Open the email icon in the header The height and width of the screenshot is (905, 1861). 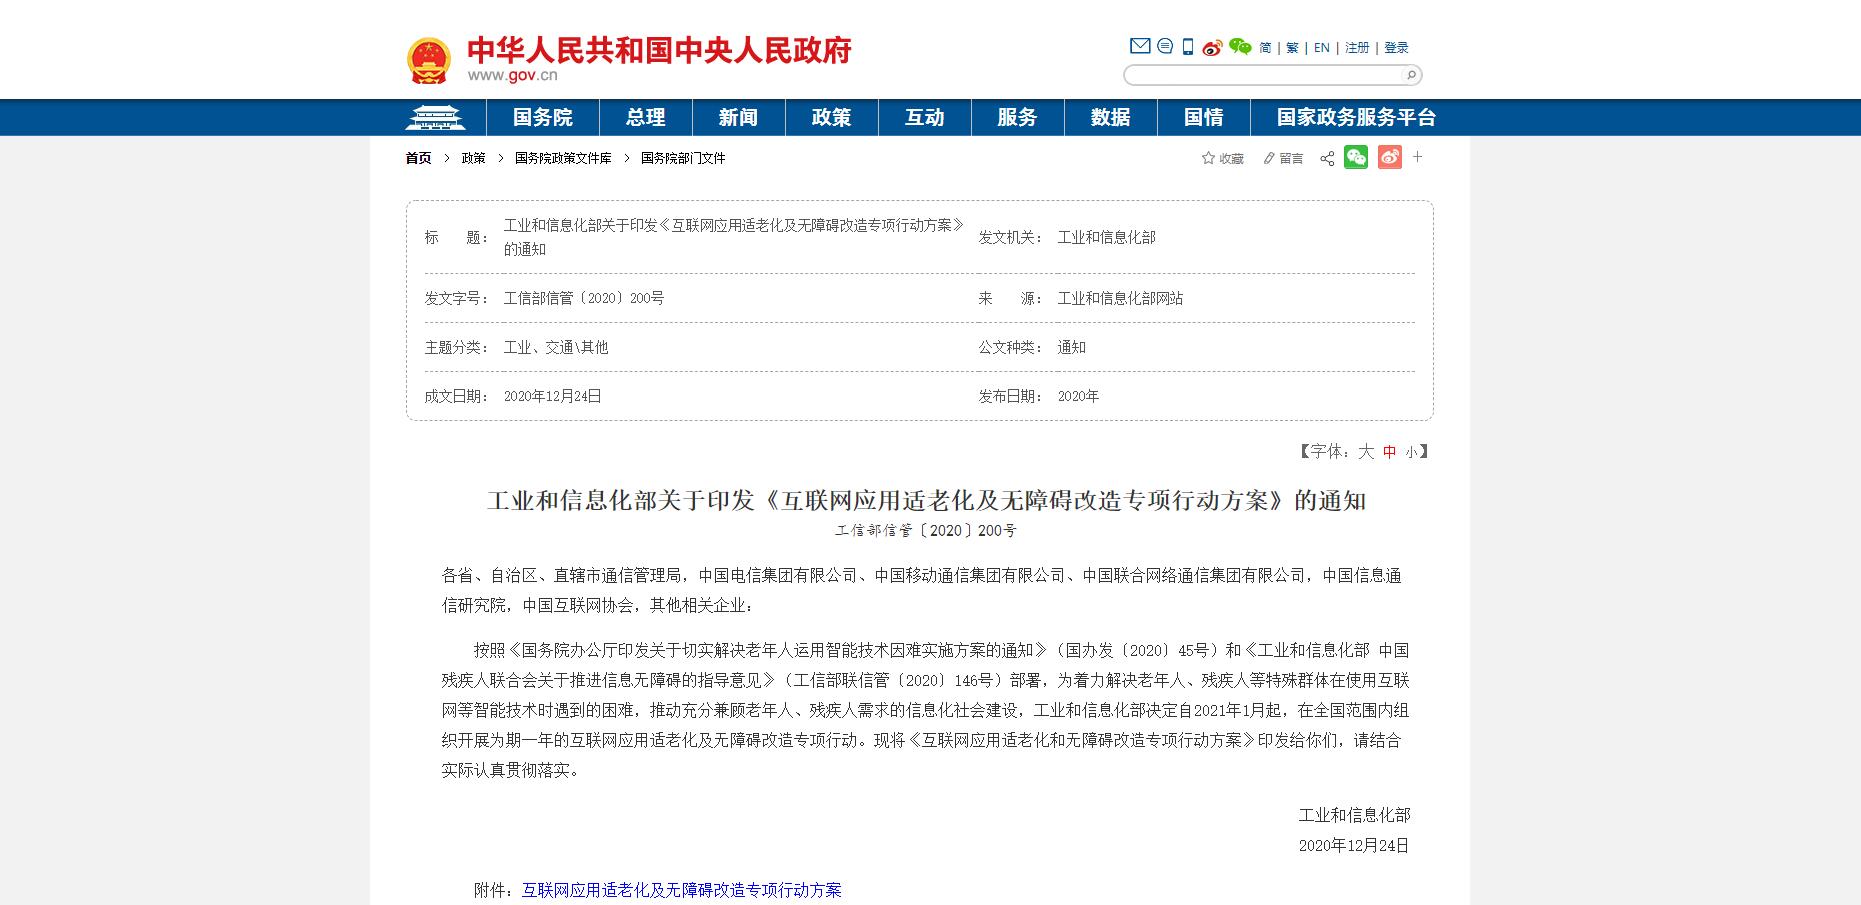(1139, 46)
